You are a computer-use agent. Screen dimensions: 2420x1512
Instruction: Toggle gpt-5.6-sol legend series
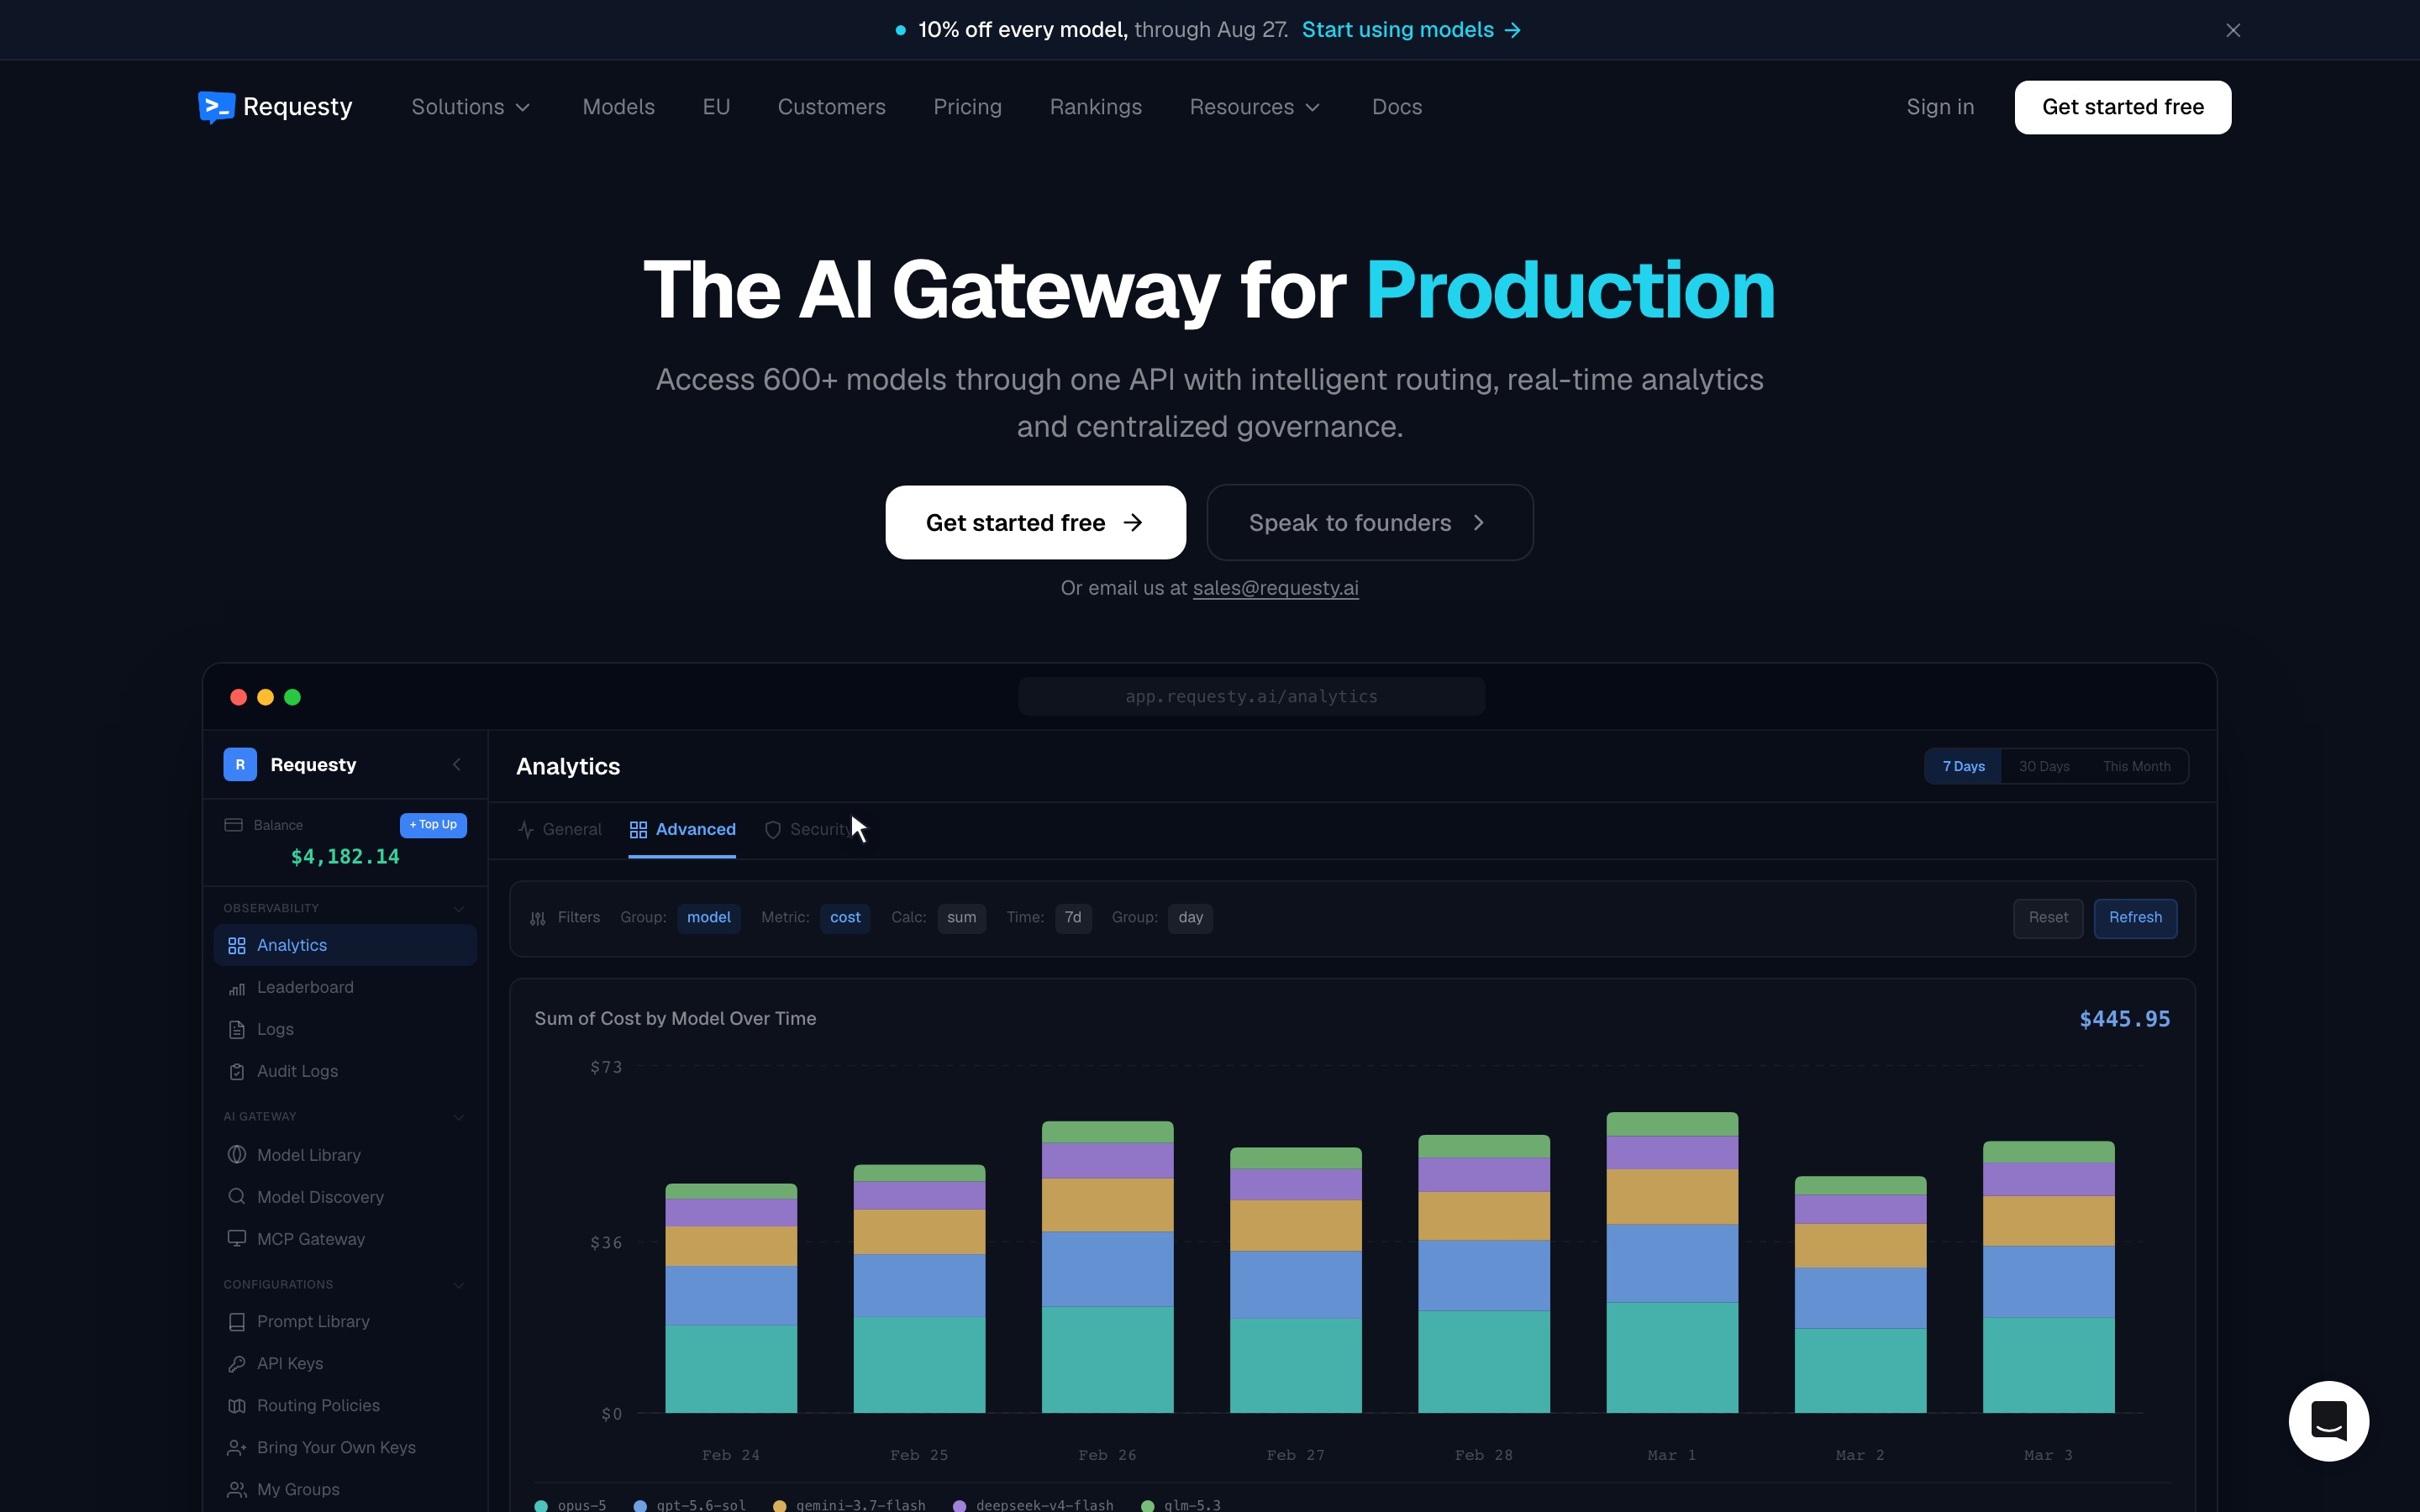[x=690, y=1505]
